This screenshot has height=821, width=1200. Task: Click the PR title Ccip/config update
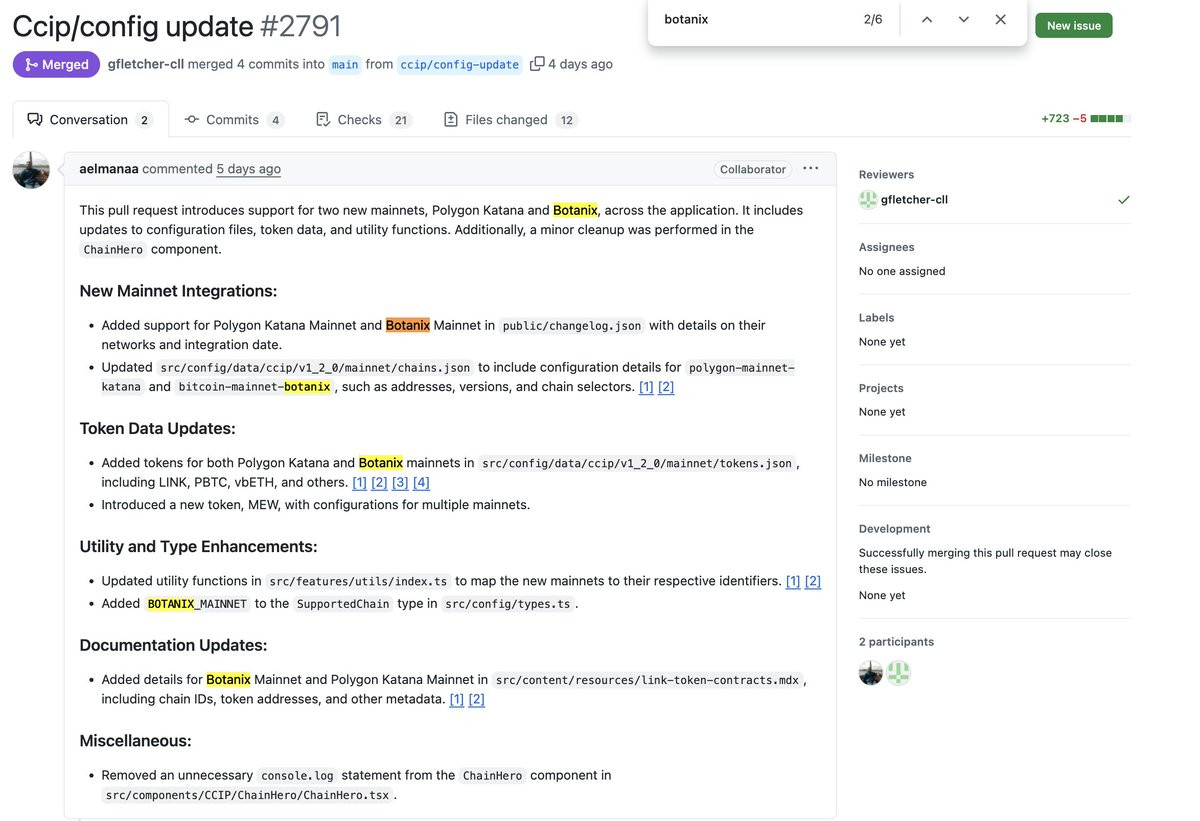tap(133, 25)
